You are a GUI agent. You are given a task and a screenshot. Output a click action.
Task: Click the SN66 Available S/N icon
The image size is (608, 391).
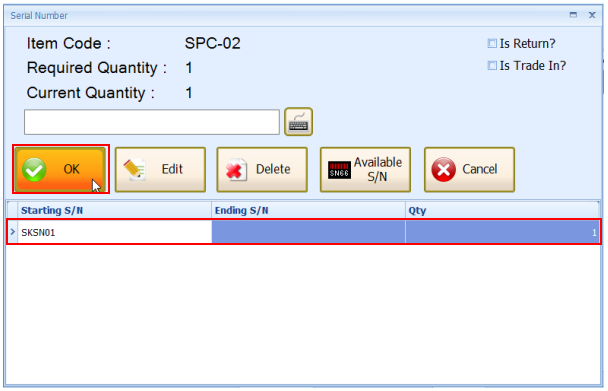[x=339, y=170]
